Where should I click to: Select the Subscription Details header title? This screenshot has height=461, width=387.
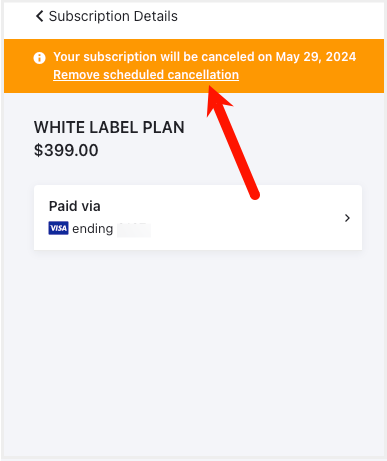click(113, 16)
